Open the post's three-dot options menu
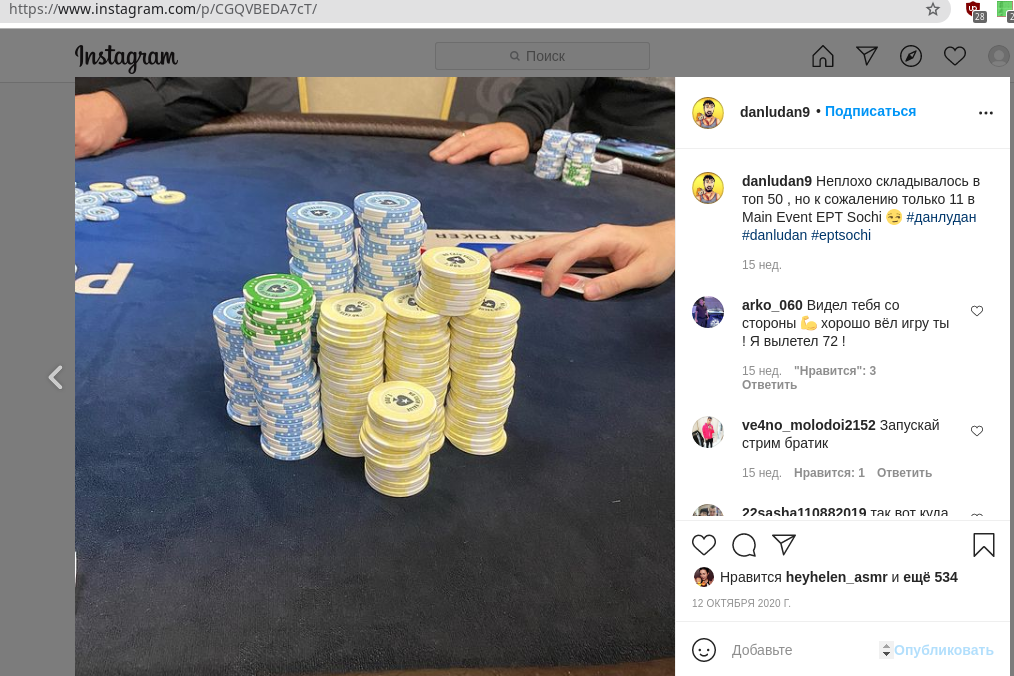Viewport: 1014px width, 676px height. (x=986, y=113)
